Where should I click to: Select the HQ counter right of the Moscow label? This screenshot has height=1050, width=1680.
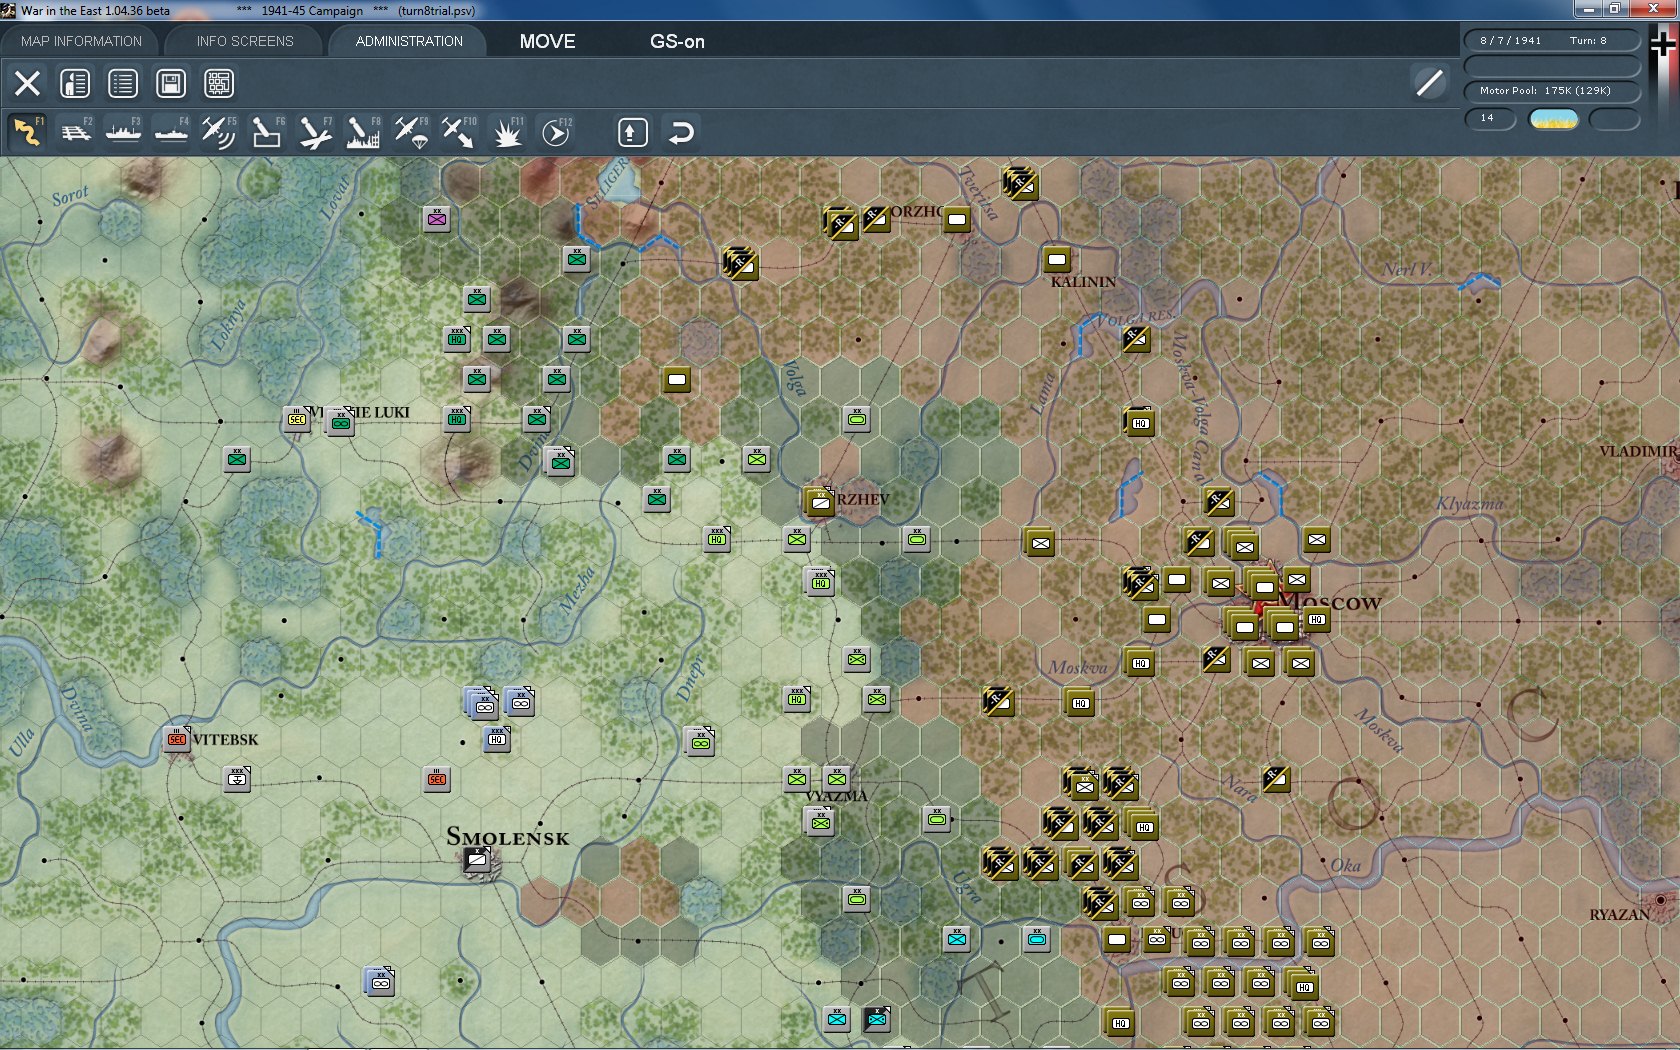point(1317,620)
